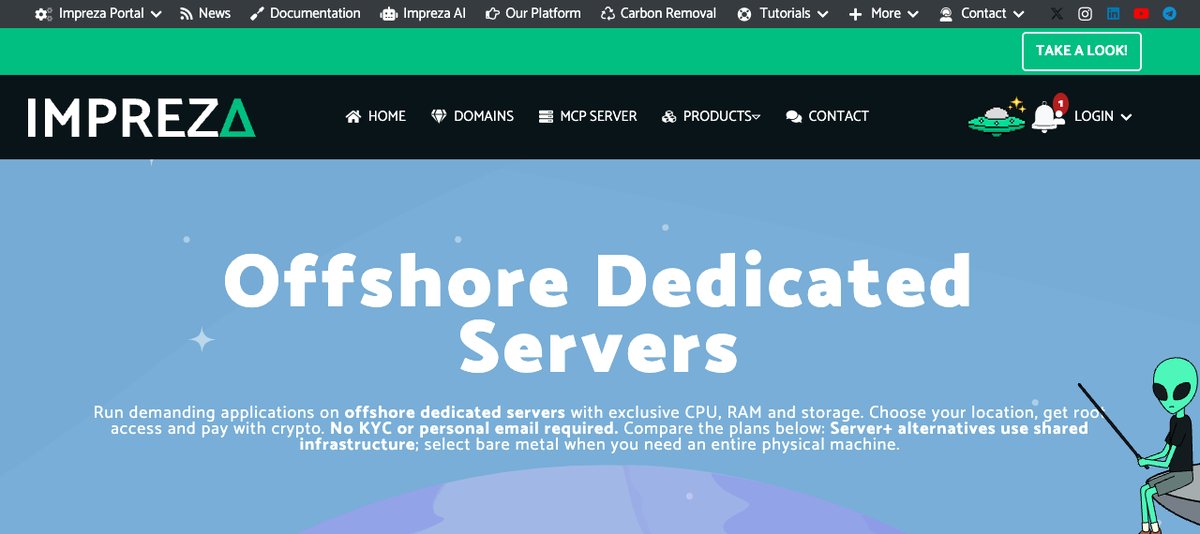This screenshot has height=534, width=1200.
Task: Expand the LOGIN dropdown
Action: [x=1126, y=117]
